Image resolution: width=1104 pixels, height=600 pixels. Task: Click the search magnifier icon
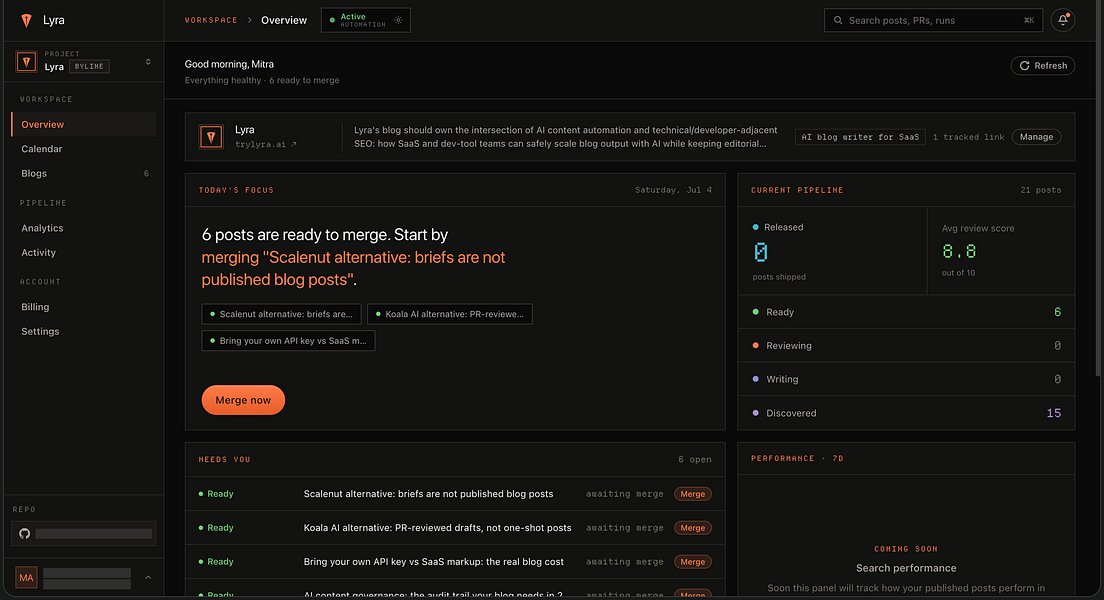pos(838,20)
